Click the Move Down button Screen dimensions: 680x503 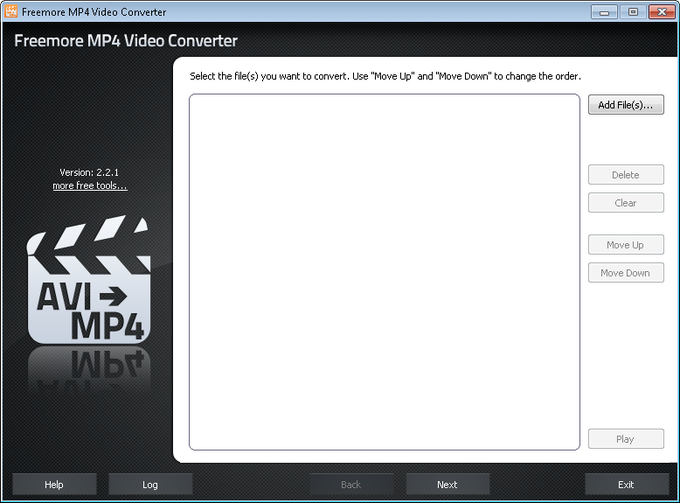626,273
